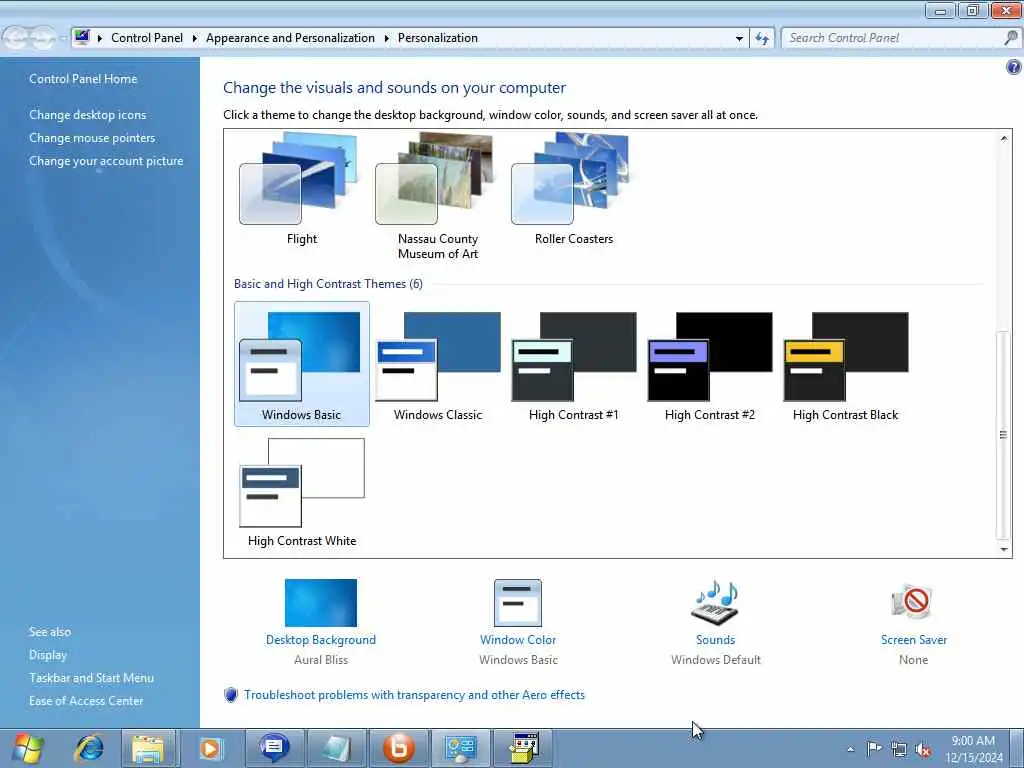Open Desktop Background settings icon
1024x768 pixels.
point(321,603)
